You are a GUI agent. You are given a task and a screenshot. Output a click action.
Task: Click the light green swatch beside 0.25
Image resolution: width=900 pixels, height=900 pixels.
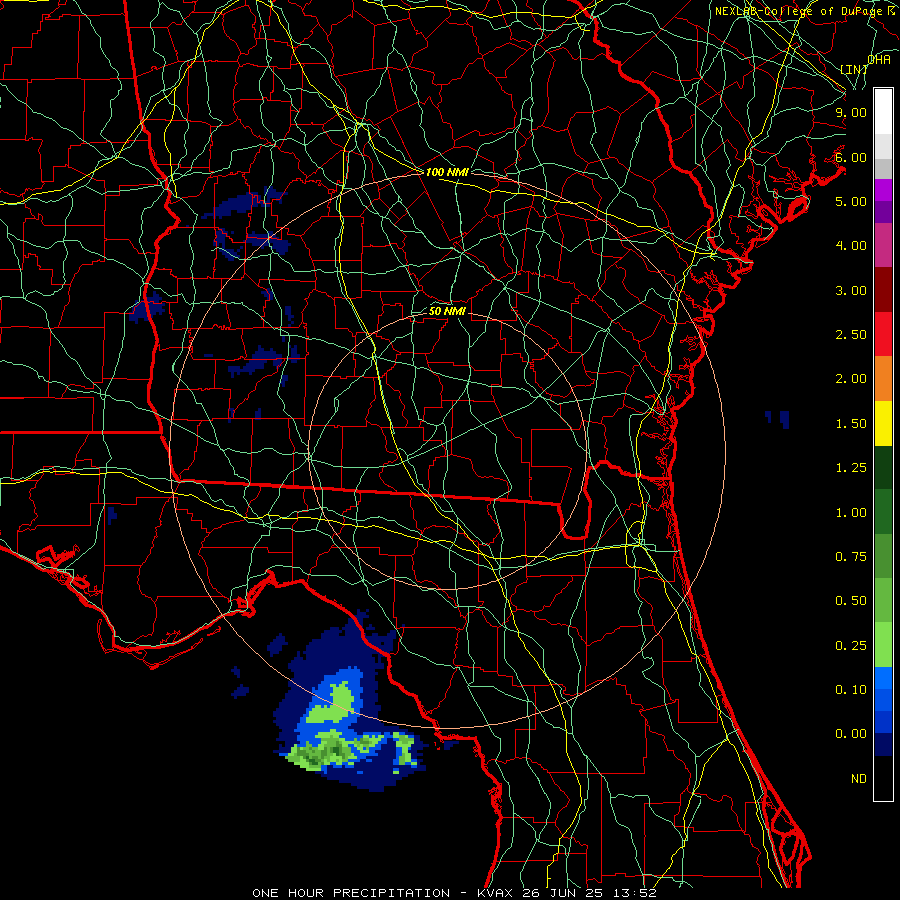click(883, 645)
